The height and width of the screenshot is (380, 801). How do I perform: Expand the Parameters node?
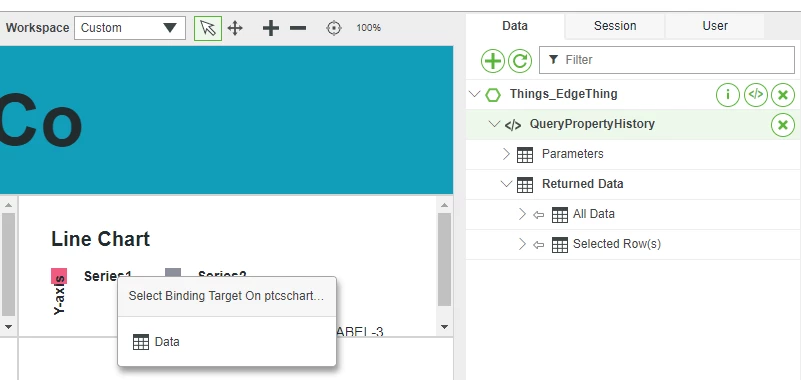[x=506, y=154]
